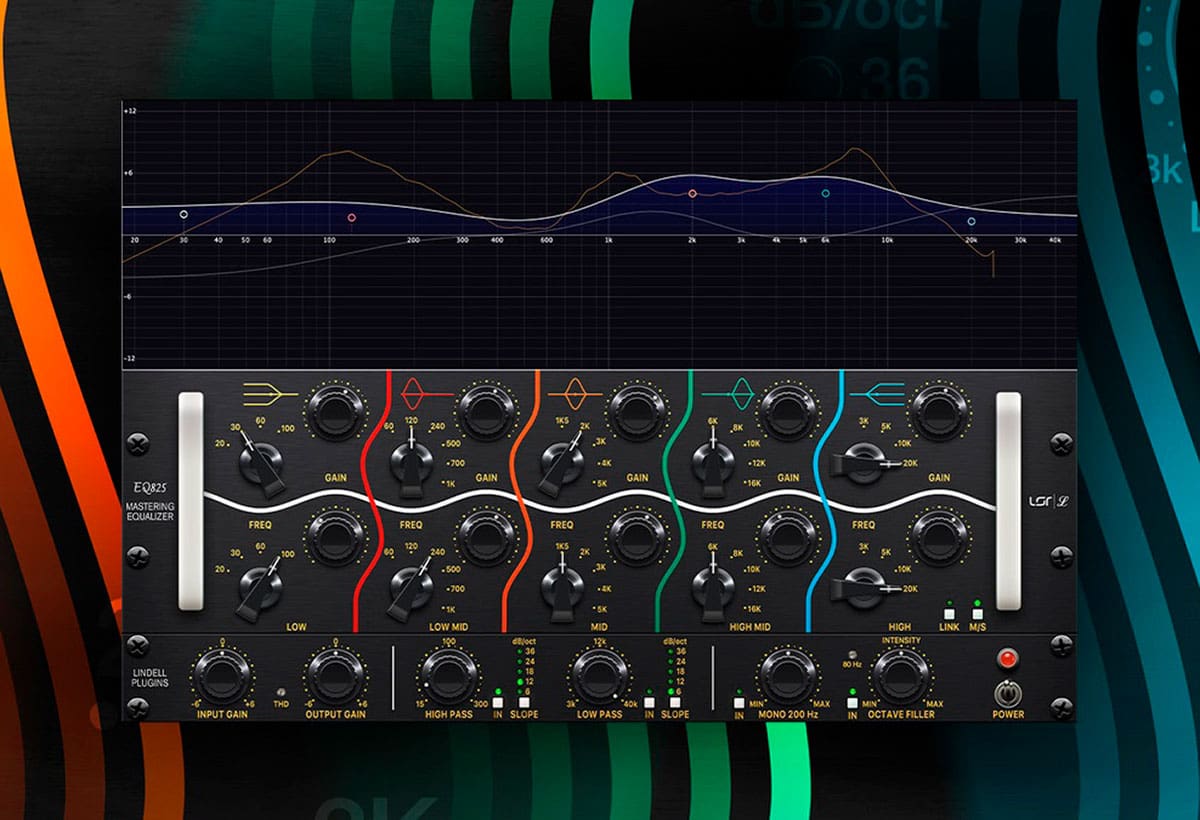The width and height of the screenshot is (1200, 820).
Task: Select the low band node near 30 Hz
Action: pos(183,214)
